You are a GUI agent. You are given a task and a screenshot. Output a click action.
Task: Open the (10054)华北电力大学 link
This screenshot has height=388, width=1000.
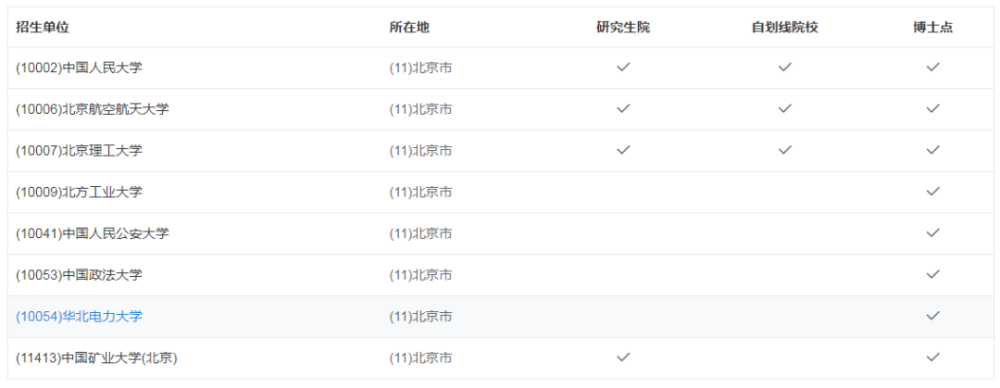tap(79, 317)
